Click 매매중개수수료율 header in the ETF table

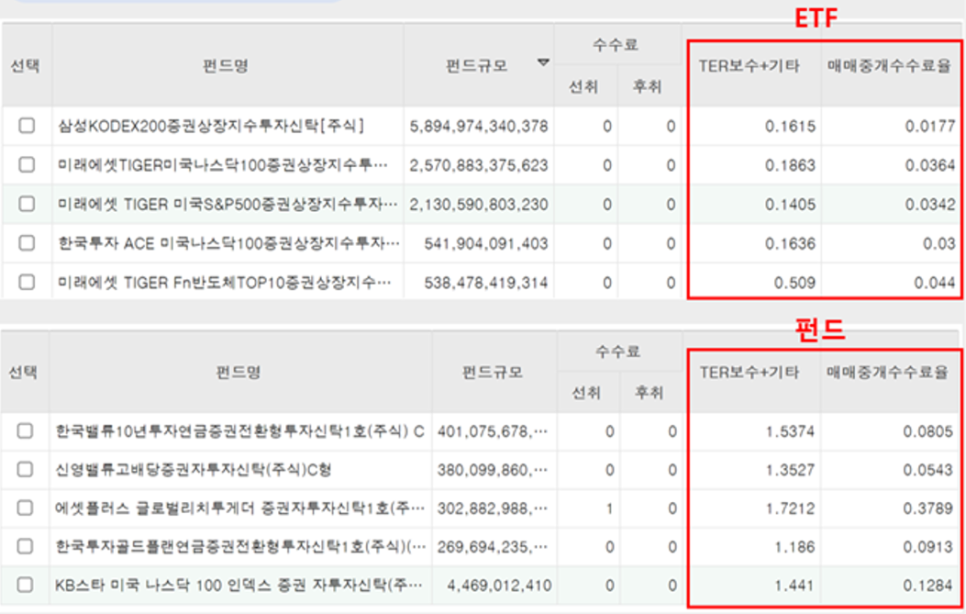[890, 66]
